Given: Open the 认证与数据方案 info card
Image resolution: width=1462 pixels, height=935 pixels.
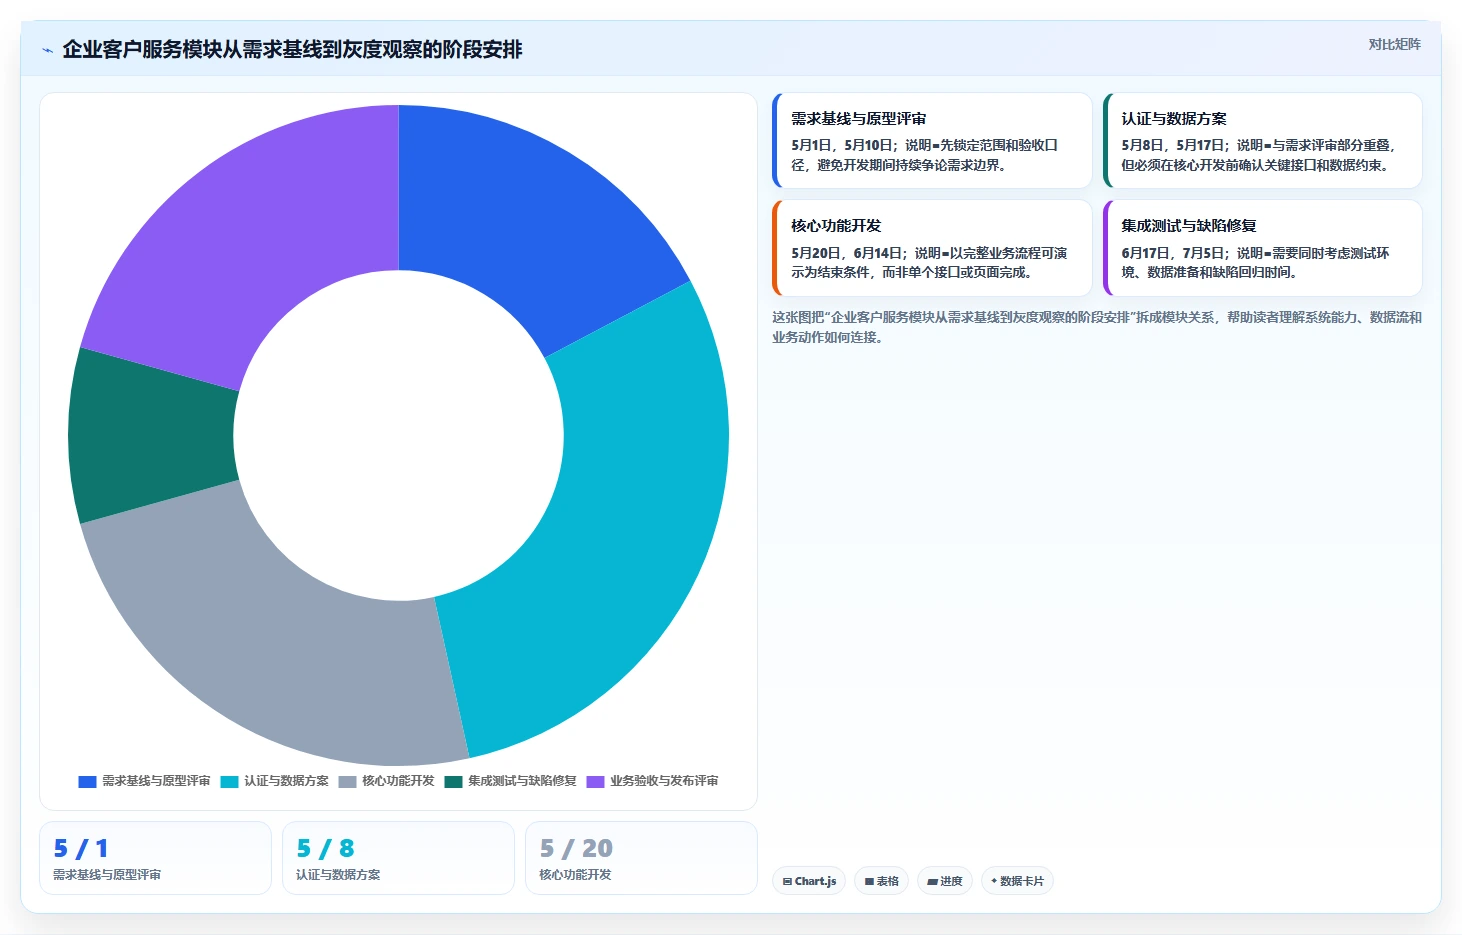Looking at the screenshot, I should pos(1262,141).
